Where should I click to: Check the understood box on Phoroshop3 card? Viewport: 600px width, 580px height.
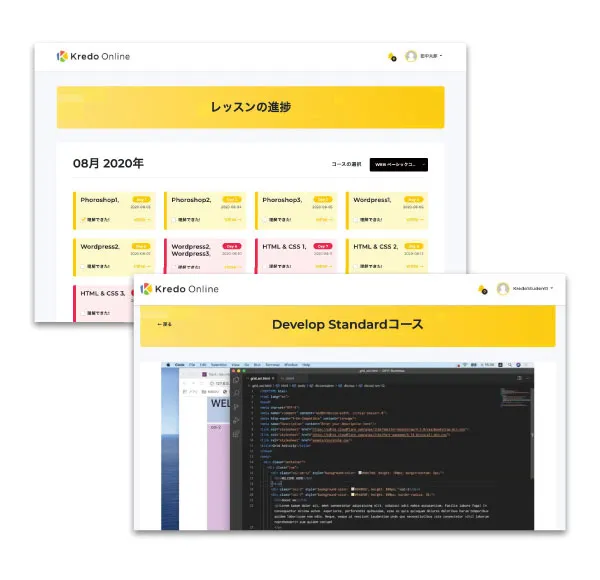click(x=265, y=220)
